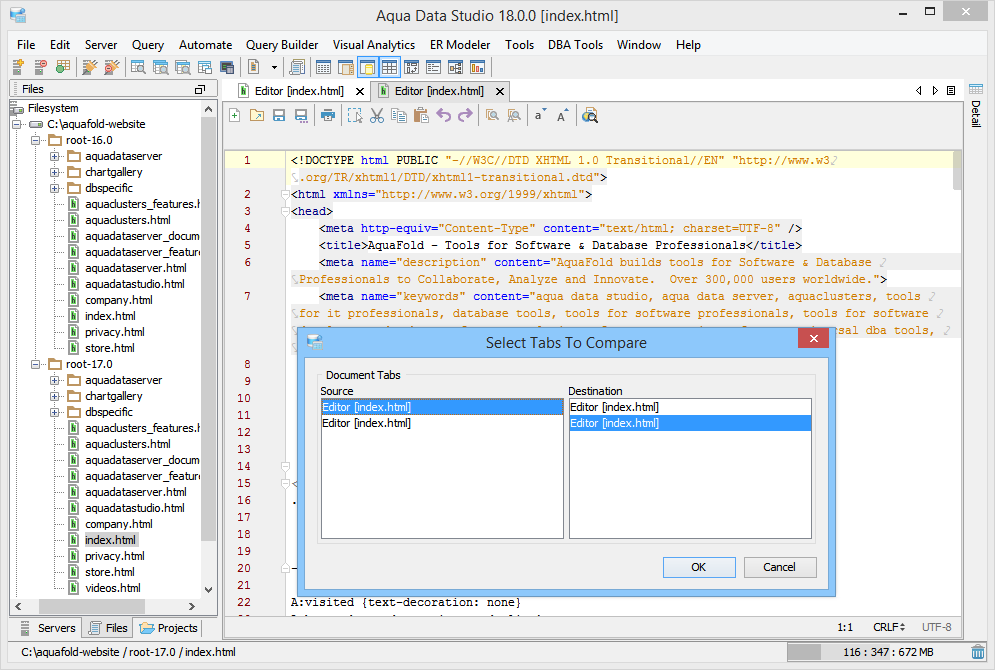995x670 pixels.
Task: Click the Select All dashed-box icon
Action: click(x=355, y=115)
